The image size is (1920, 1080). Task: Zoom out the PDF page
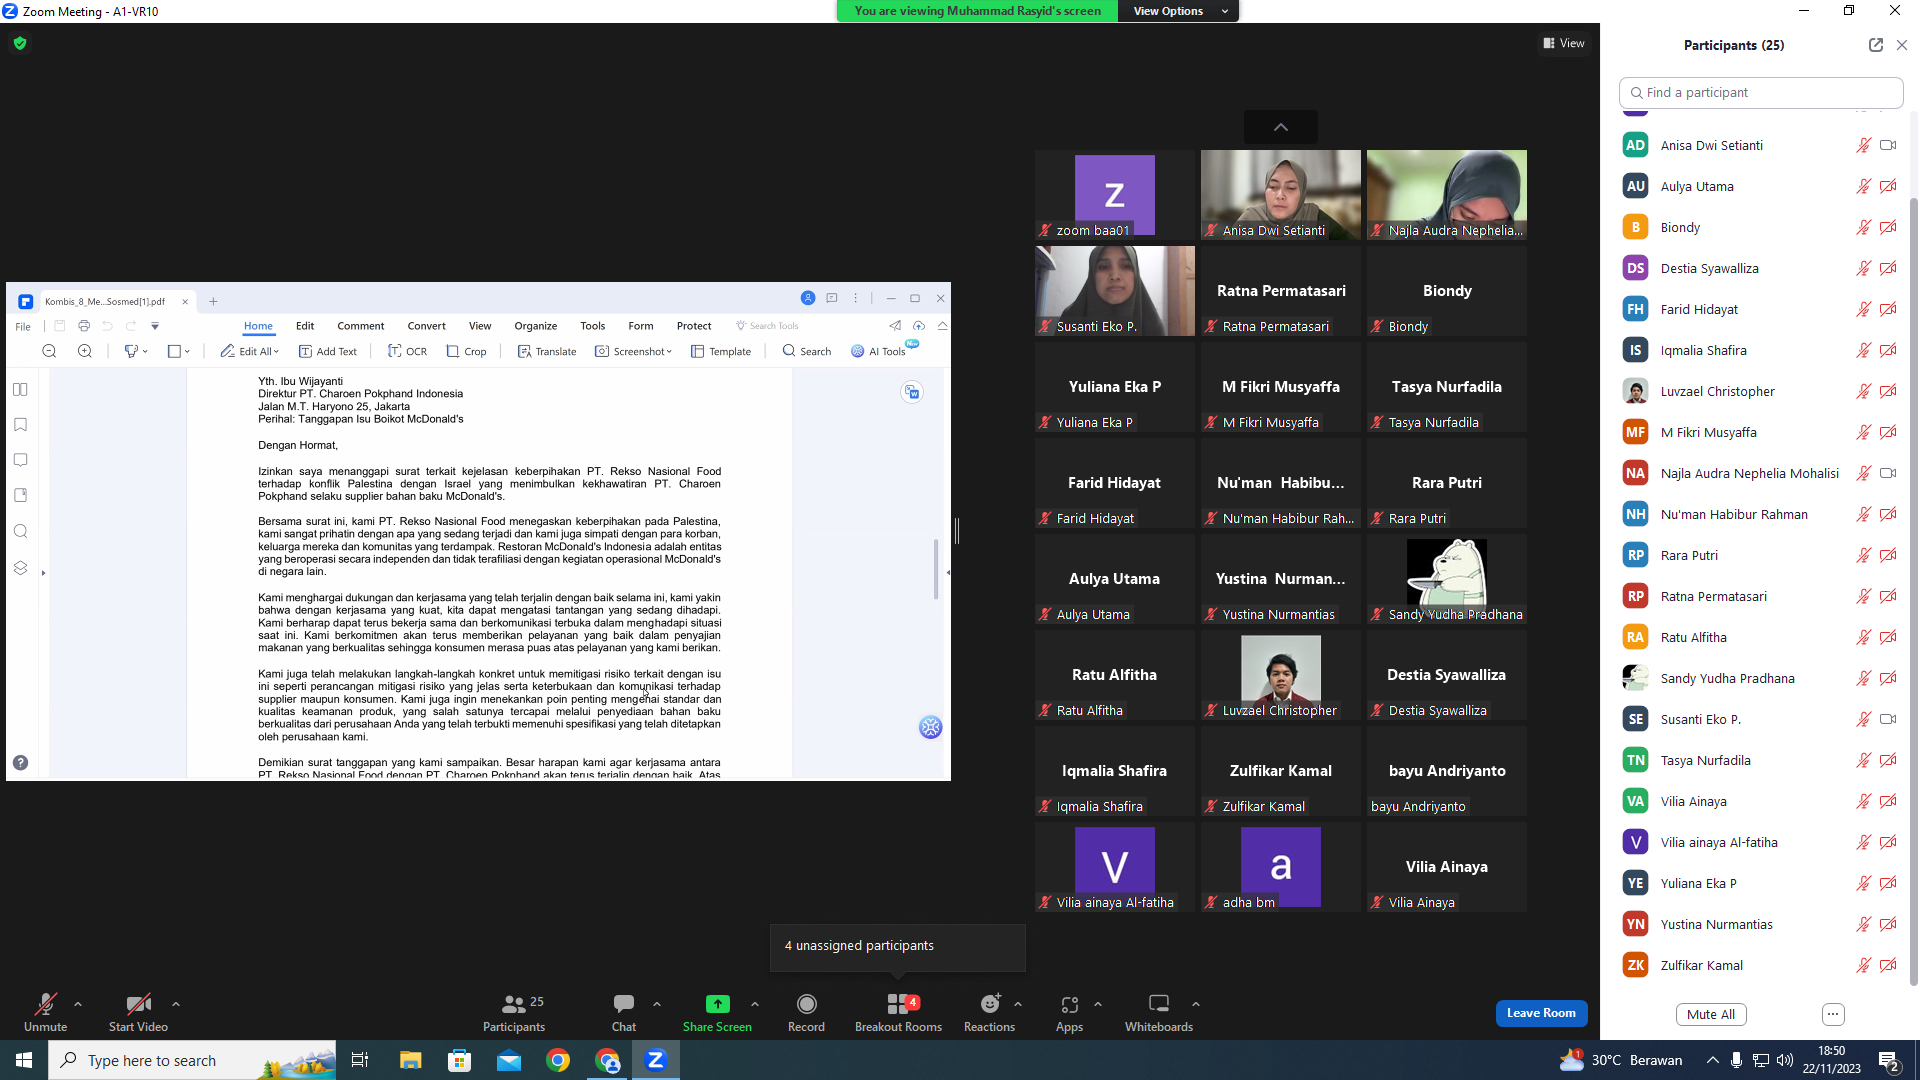[x=49, y=351]
